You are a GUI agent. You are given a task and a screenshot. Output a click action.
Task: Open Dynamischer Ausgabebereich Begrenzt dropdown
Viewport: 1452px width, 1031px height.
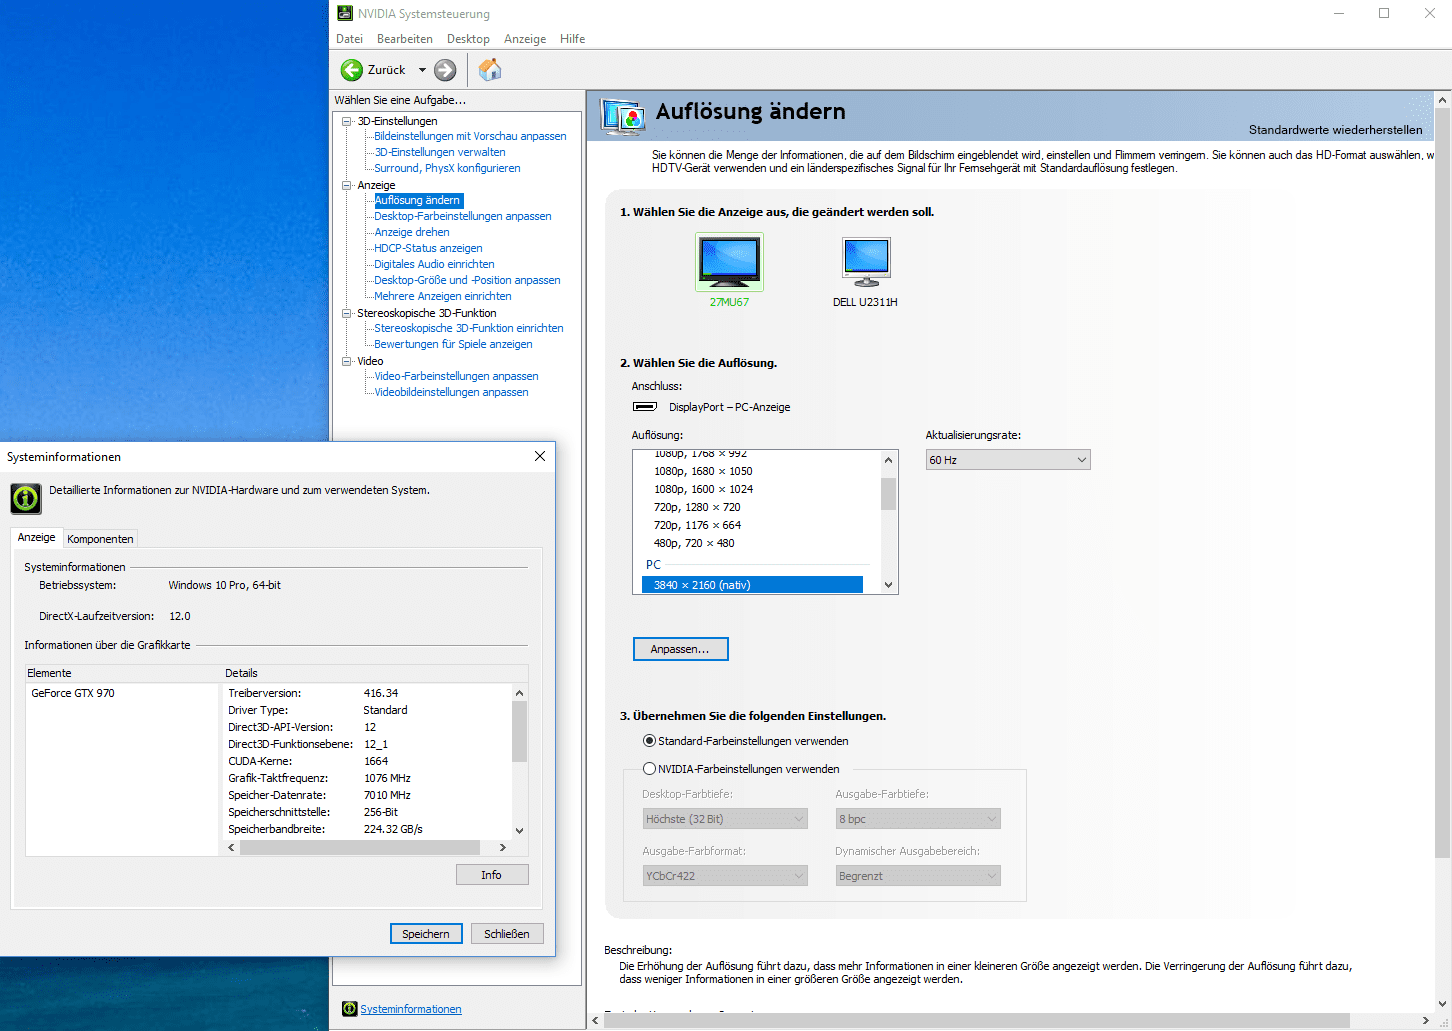point(918,876)
